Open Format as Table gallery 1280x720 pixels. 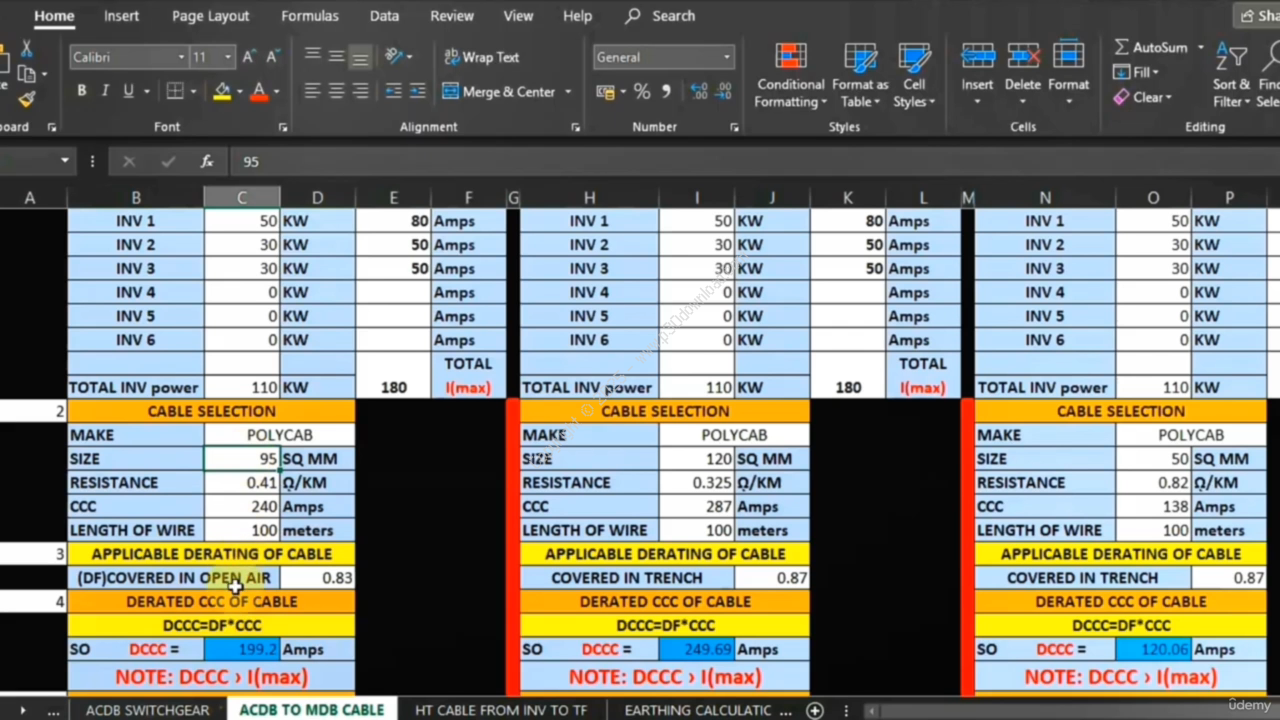pyautogui.click(x=860, y=75)
